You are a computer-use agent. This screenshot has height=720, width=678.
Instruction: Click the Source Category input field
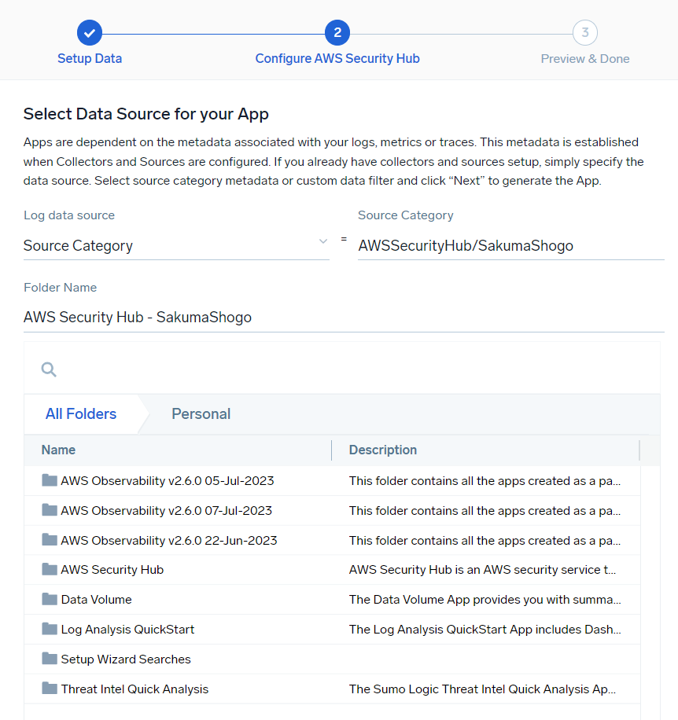click(510, 245)
